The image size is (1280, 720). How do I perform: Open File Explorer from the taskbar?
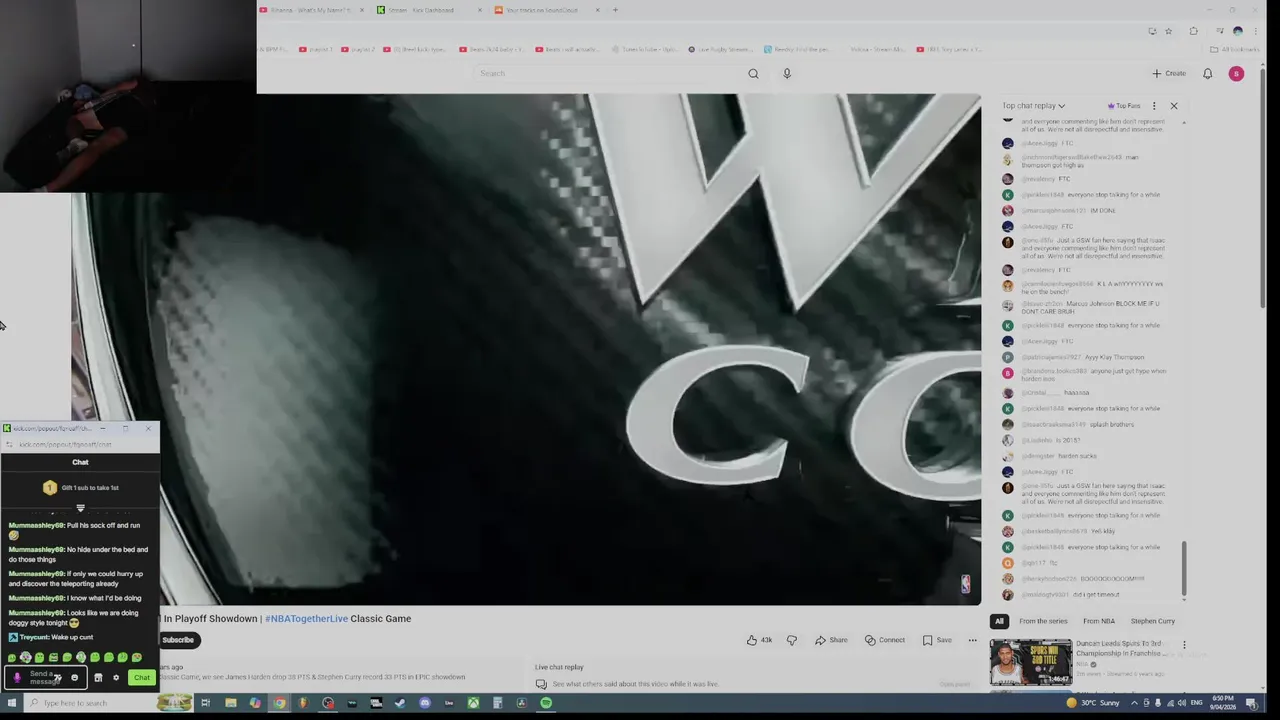click(230, 703)
